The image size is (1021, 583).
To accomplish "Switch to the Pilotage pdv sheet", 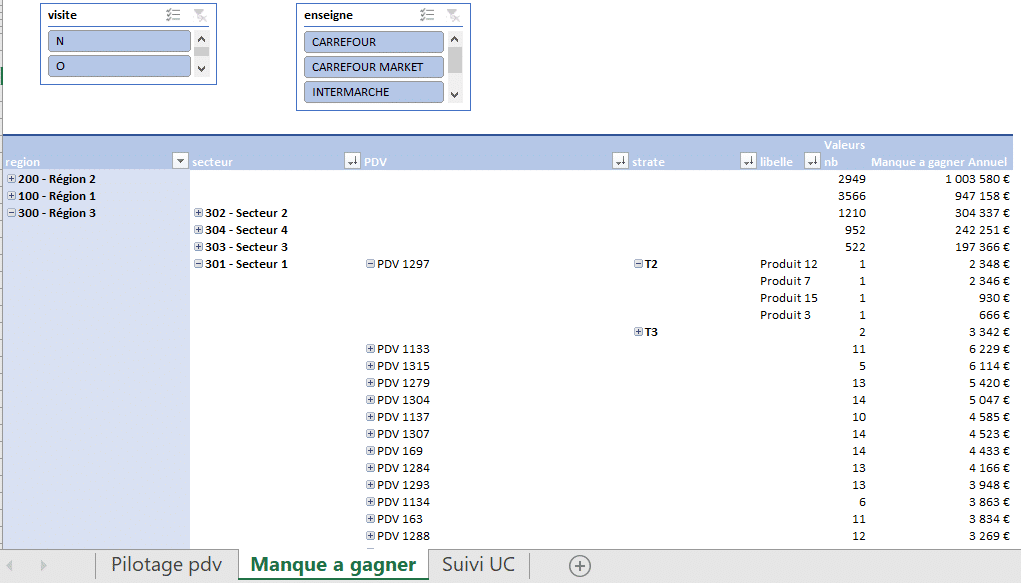I will pyautogui.click(x=167, y=565).
